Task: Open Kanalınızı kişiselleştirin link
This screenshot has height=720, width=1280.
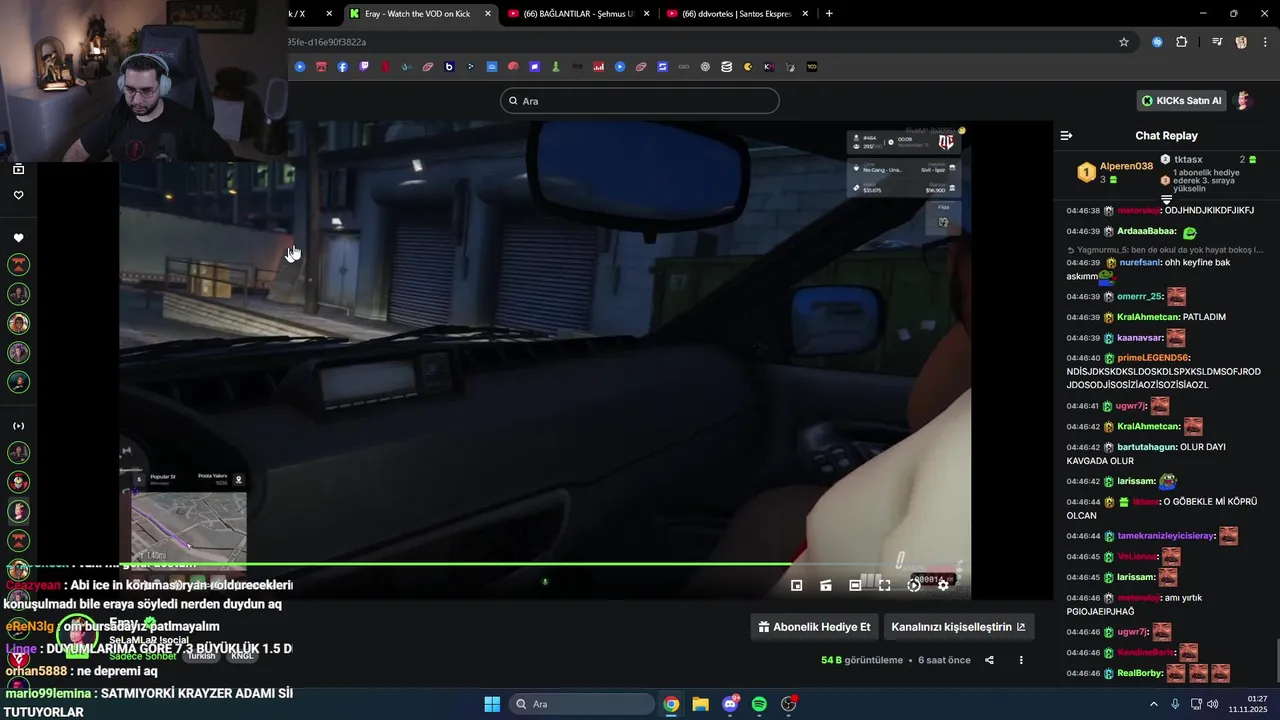Action: (958, 627)
